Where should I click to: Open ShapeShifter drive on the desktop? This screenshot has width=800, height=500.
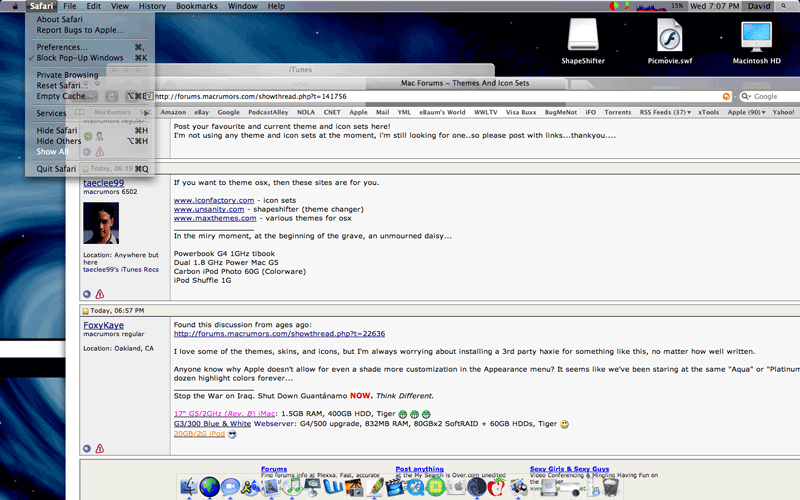pos(583,41)
